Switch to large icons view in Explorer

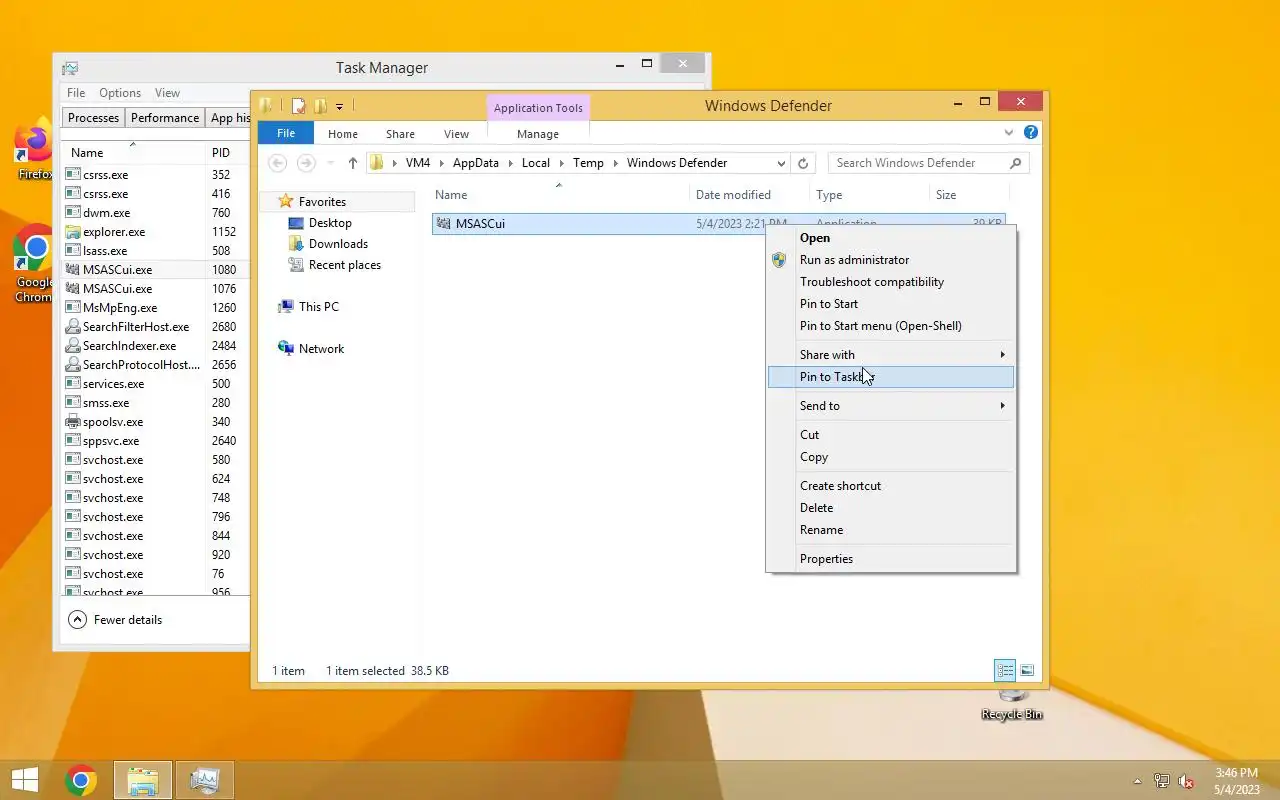1027,670
